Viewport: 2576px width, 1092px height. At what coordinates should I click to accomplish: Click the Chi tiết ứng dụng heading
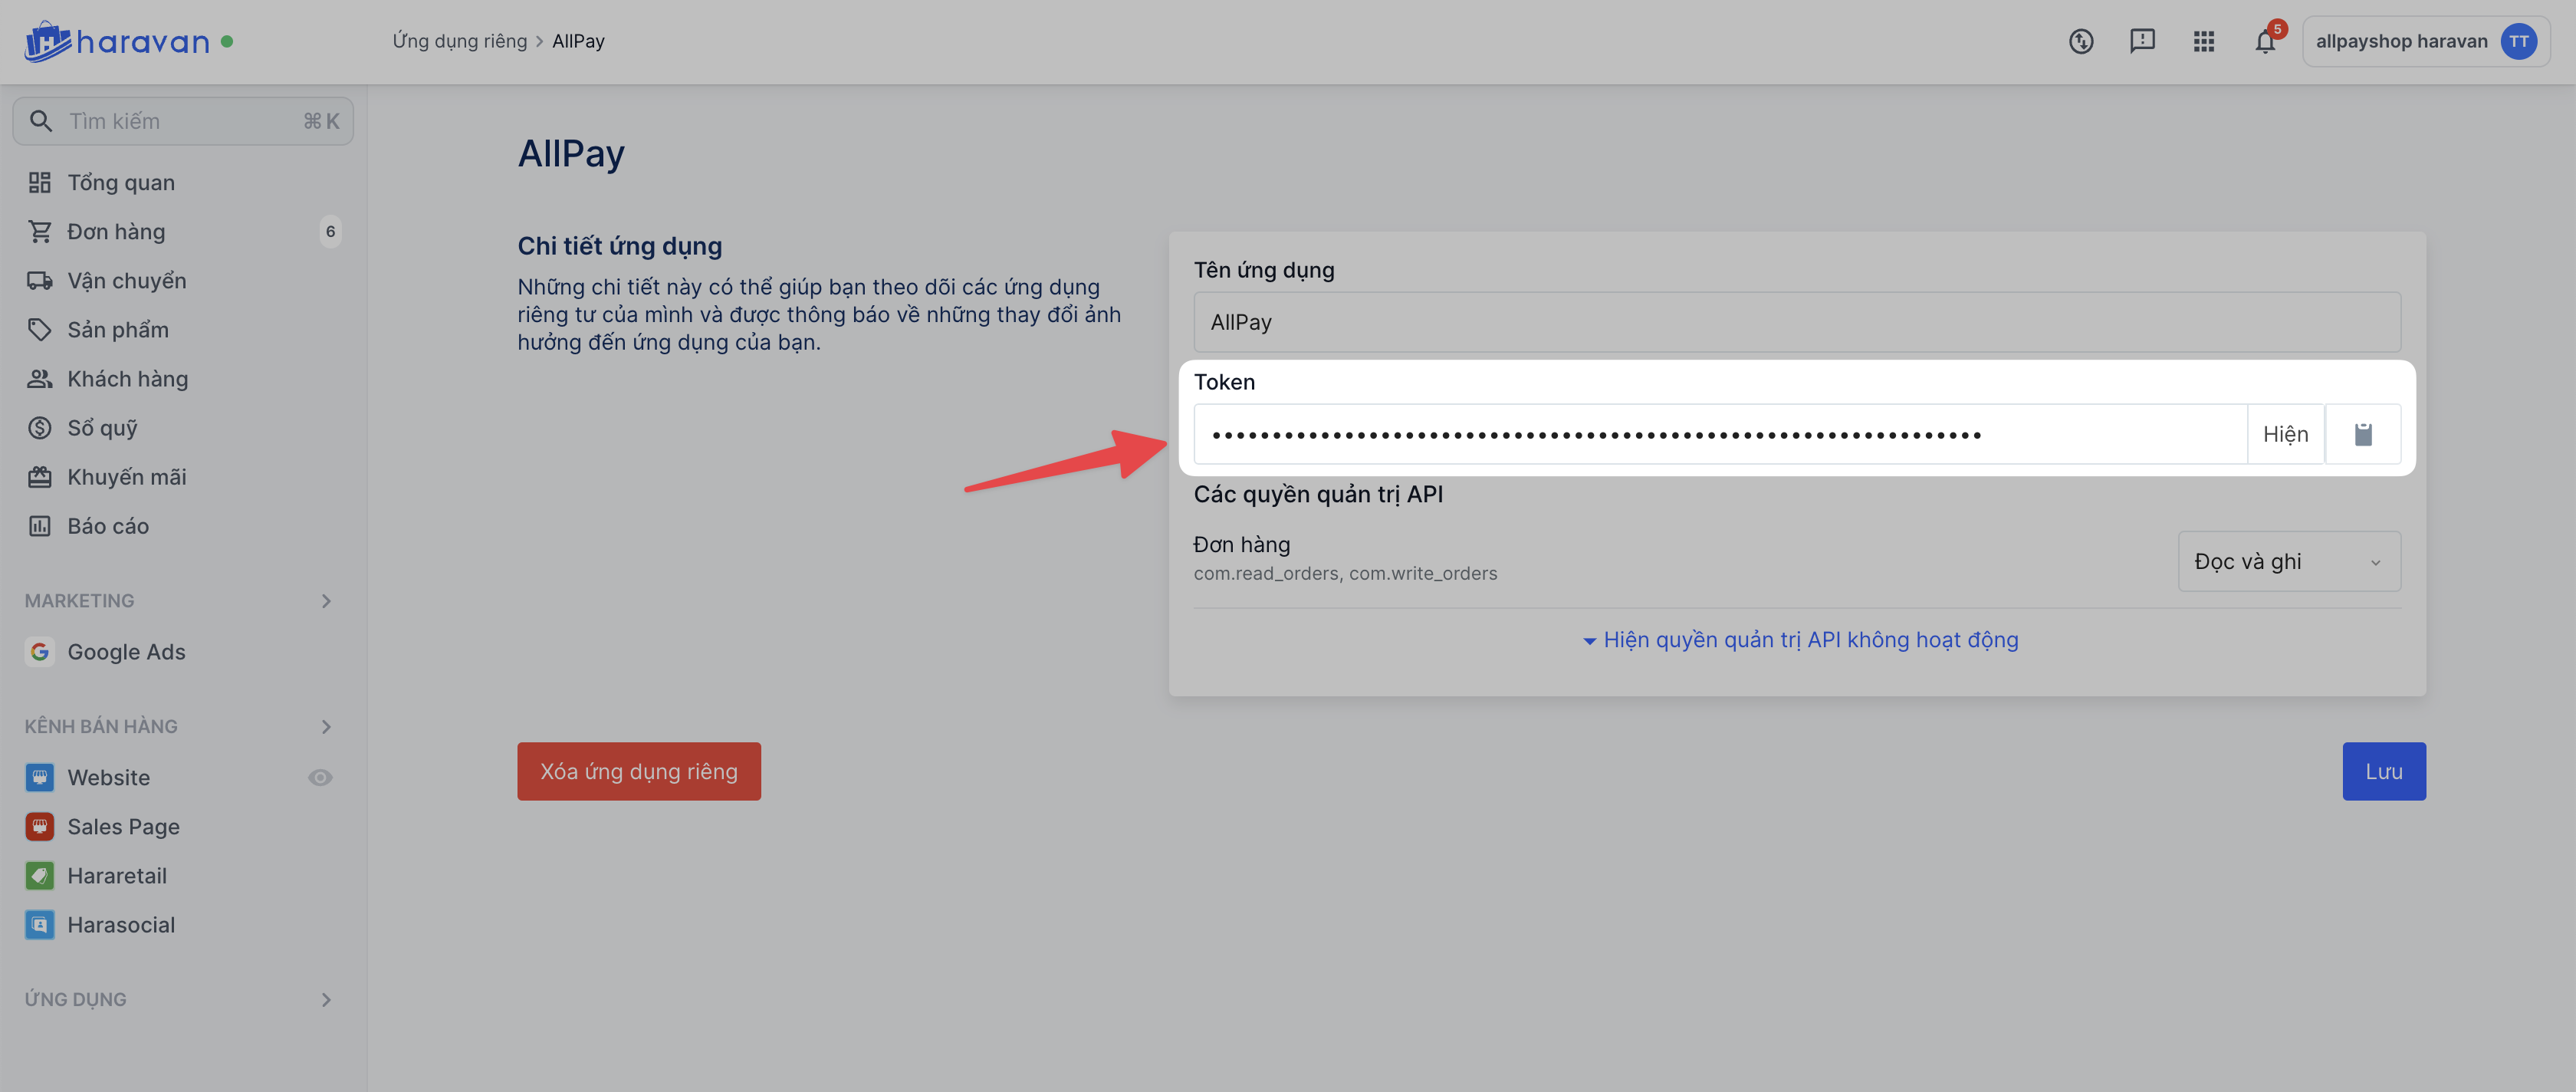point(619,245)
